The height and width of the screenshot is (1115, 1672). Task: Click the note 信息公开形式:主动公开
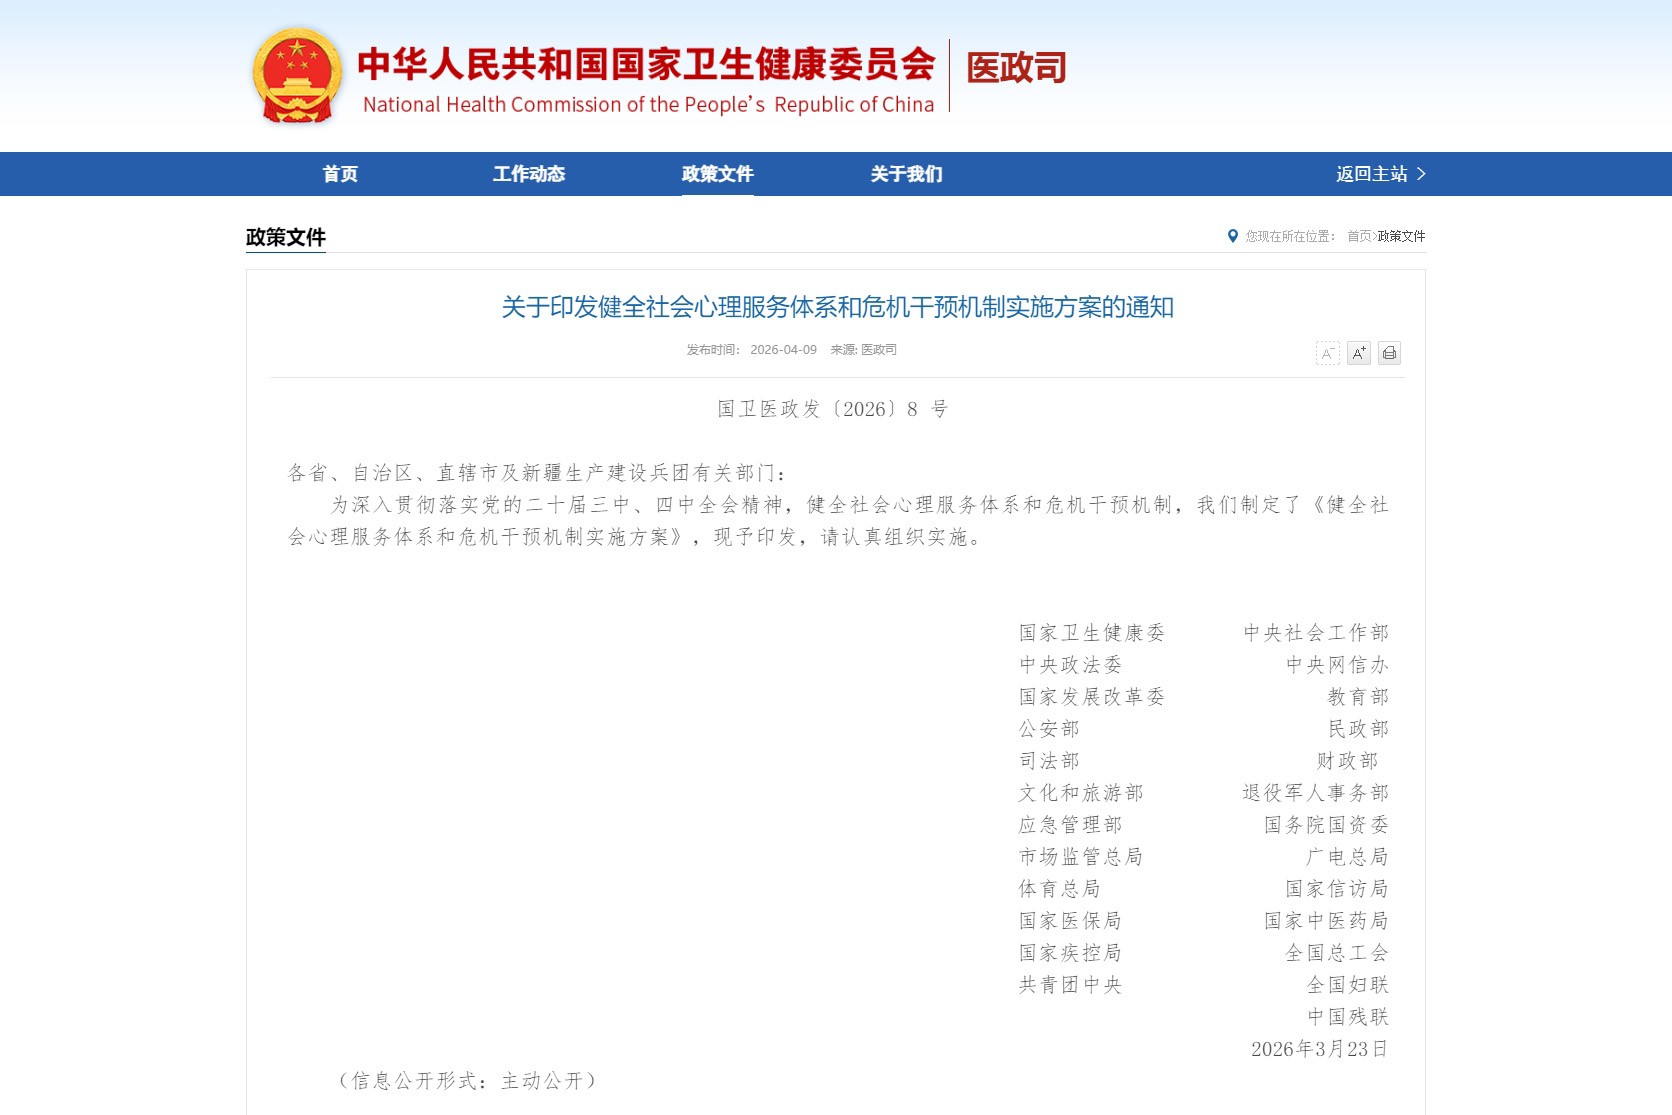467,1081
